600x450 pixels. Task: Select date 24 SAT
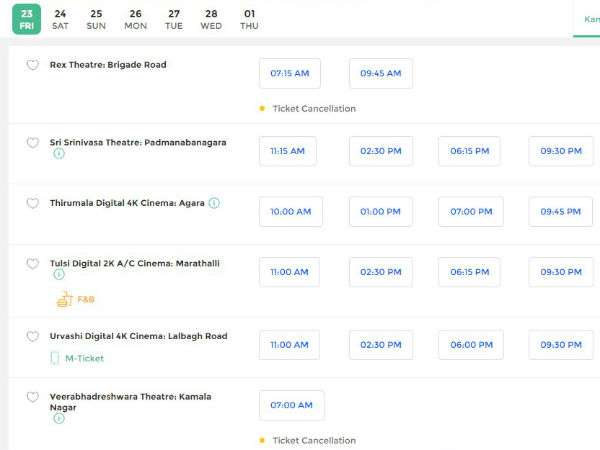click(60, 19)
